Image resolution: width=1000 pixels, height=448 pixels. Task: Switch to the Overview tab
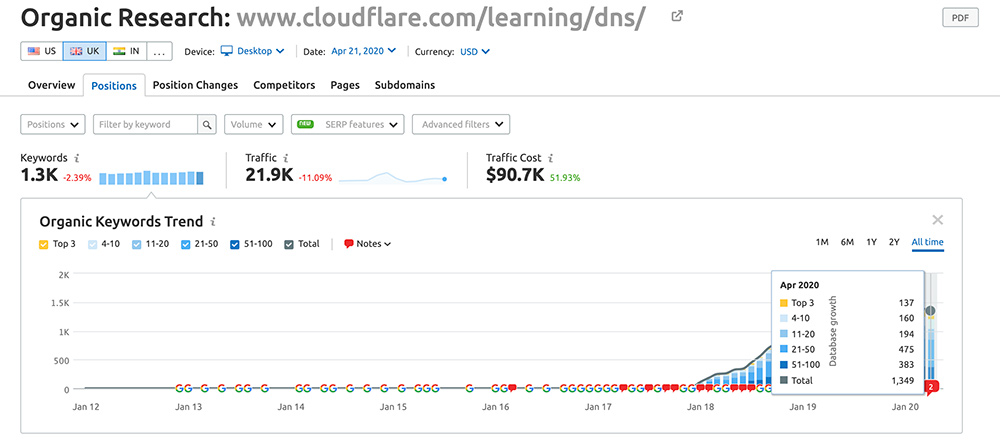point(52,85)
